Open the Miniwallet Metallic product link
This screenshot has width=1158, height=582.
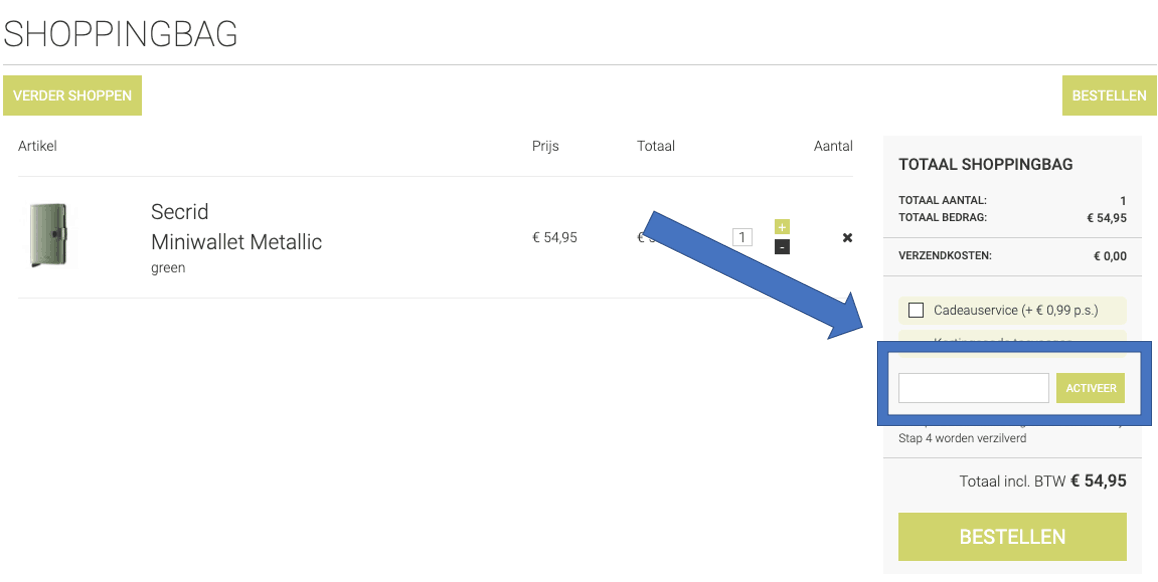[x=236, y=242]
